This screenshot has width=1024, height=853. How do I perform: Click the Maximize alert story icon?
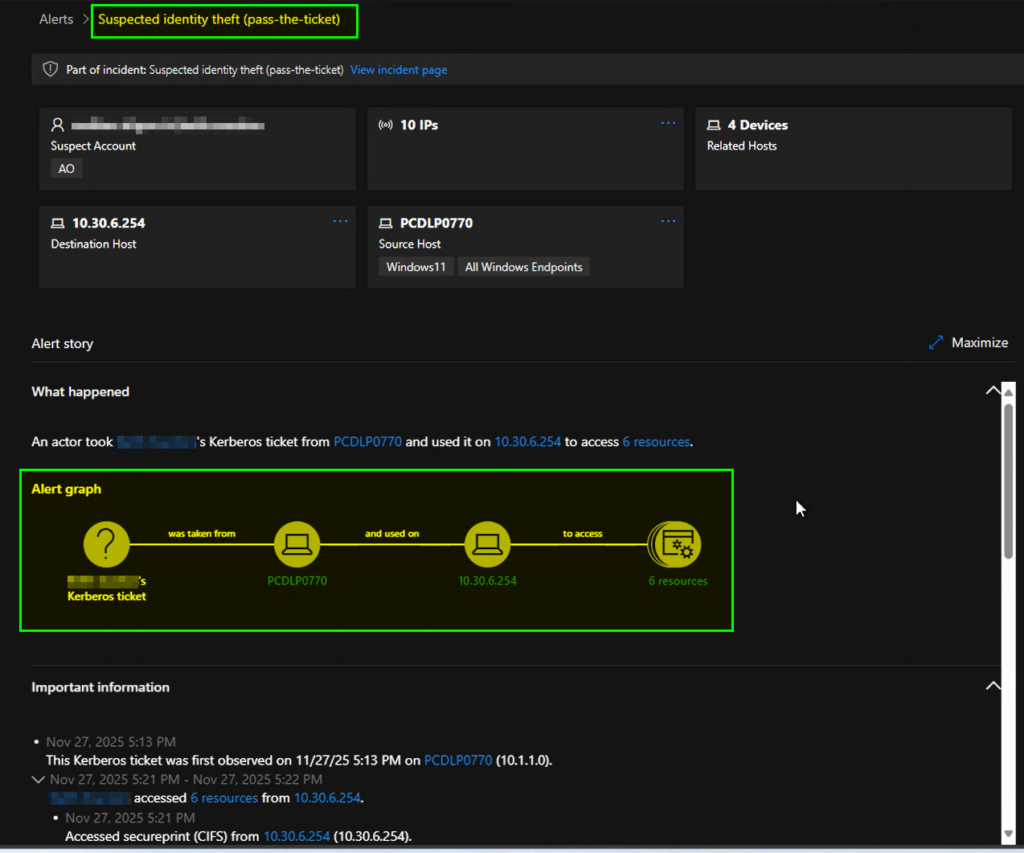(x=936, y=343)
